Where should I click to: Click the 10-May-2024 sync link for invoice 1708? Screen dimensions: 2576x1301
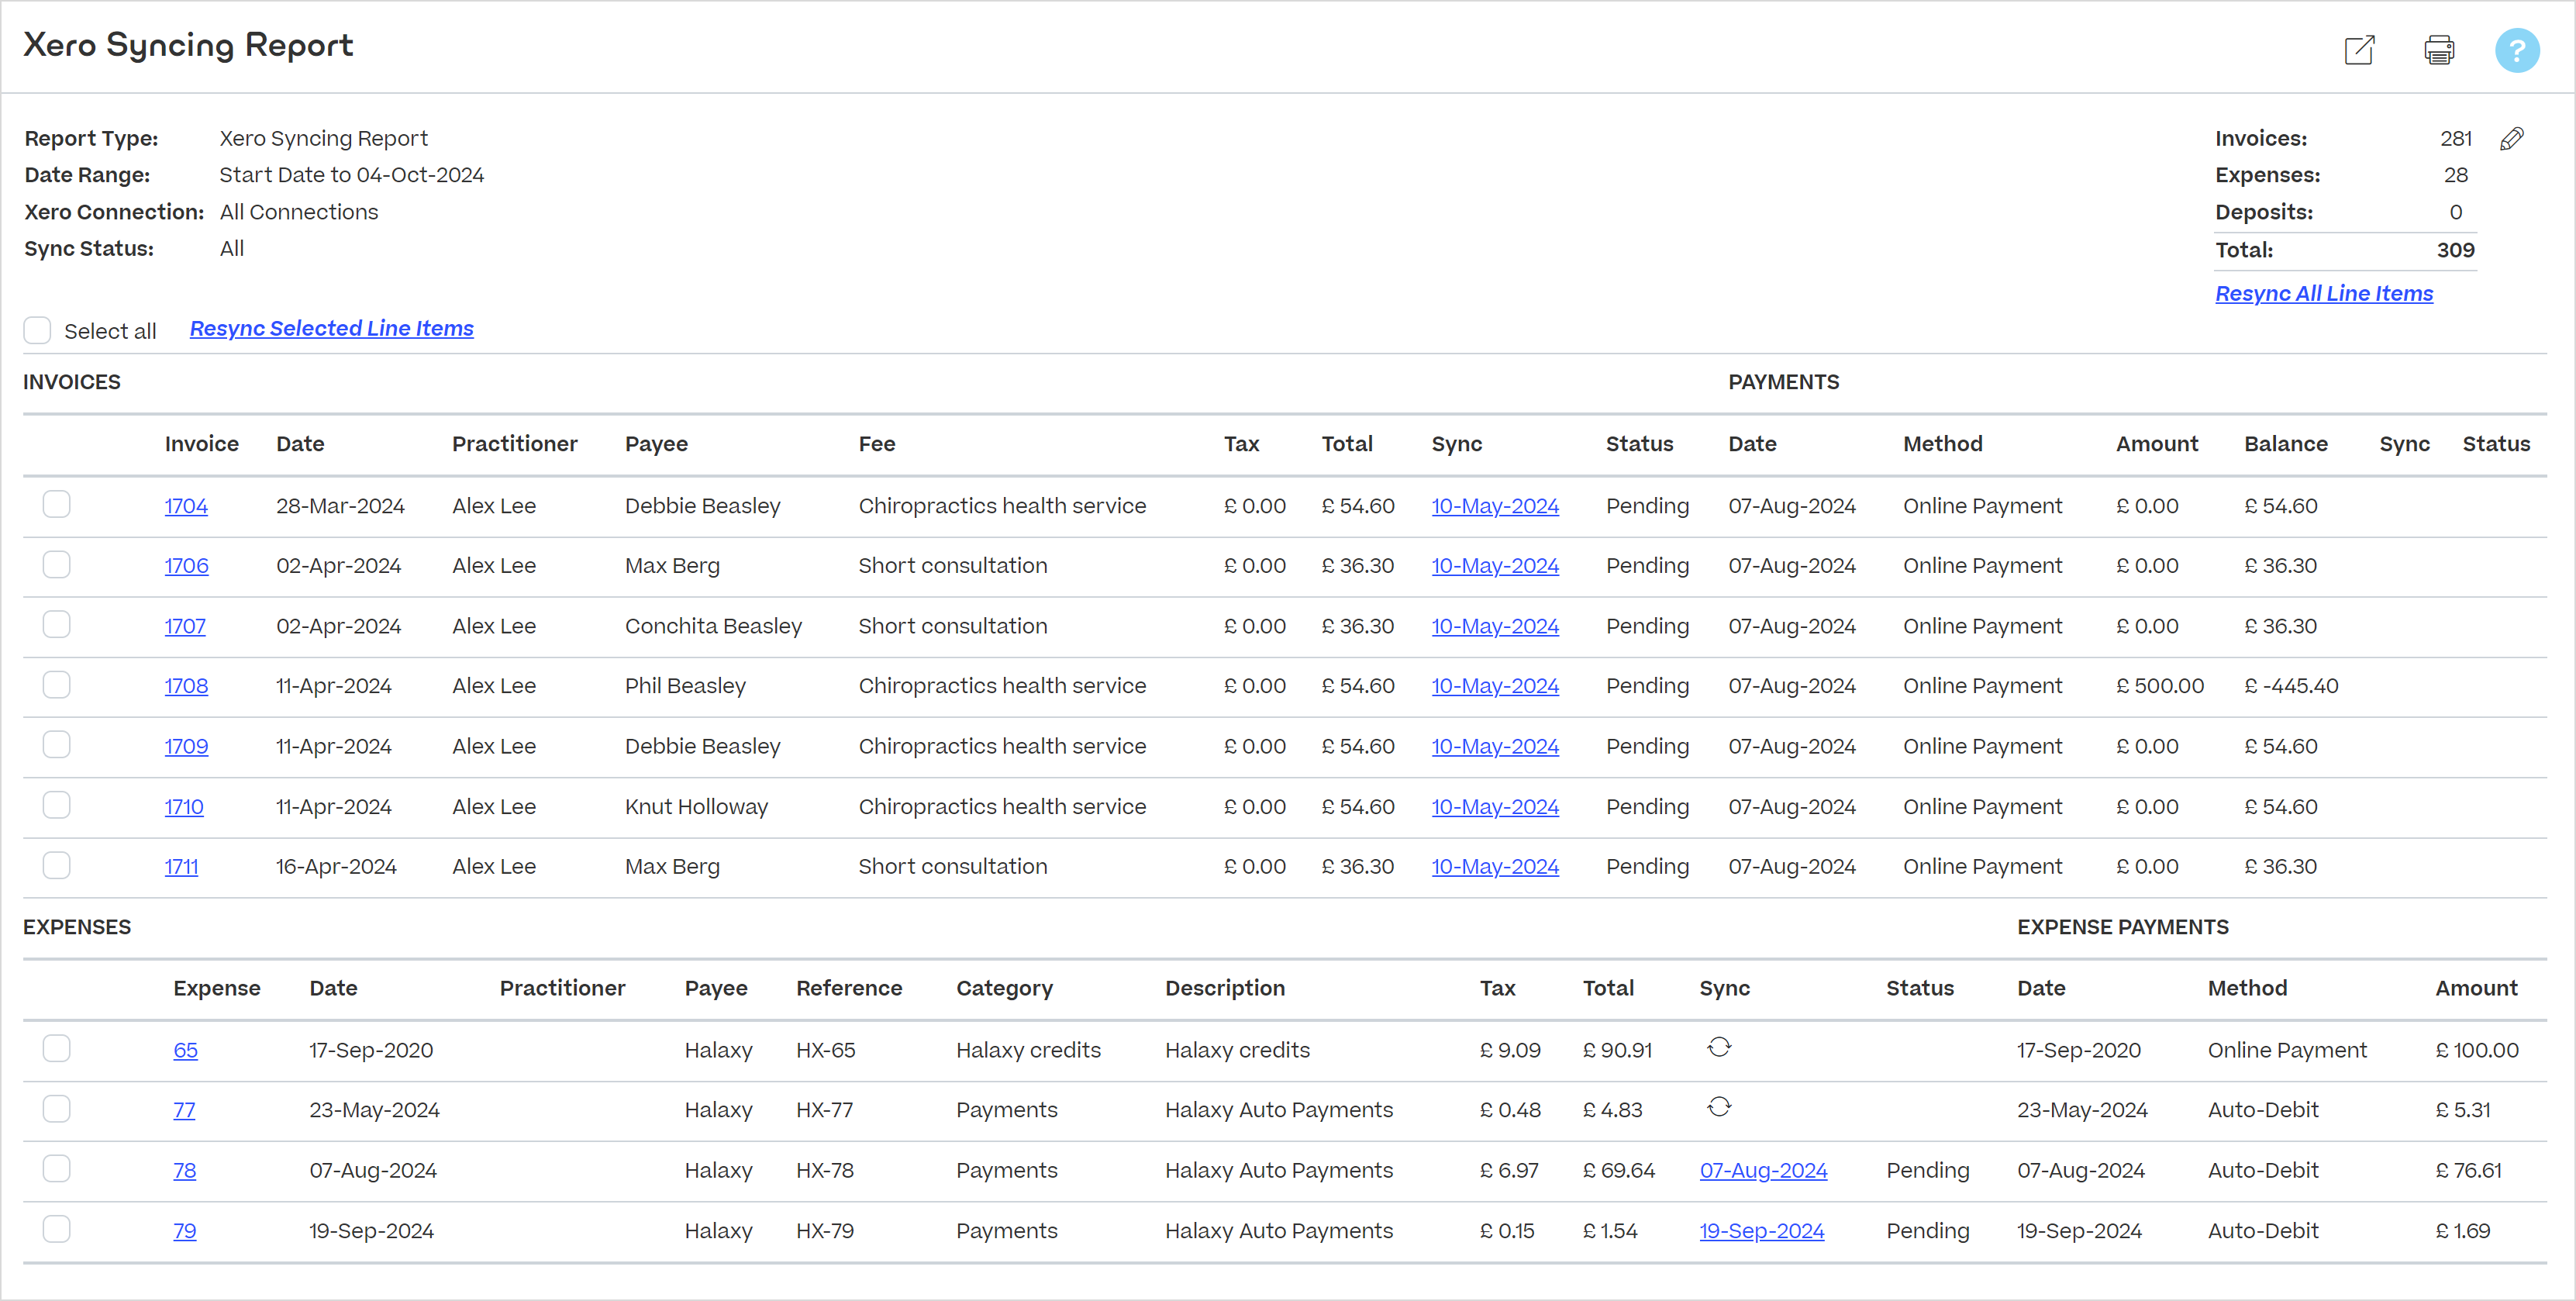(x=1495, y=686)
